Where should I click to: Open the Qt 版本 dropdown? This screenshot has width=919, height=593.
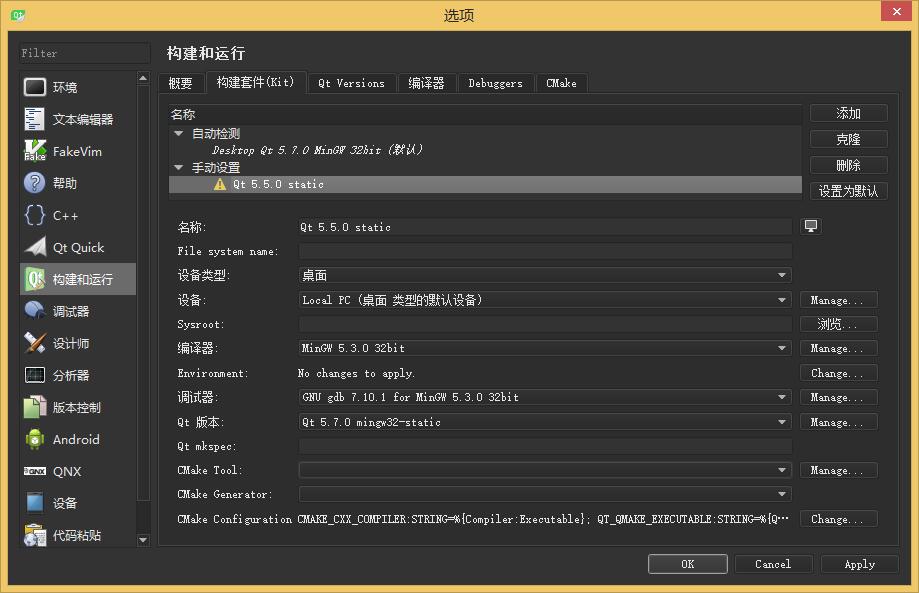pyautogui.click(x=545, y=422)
